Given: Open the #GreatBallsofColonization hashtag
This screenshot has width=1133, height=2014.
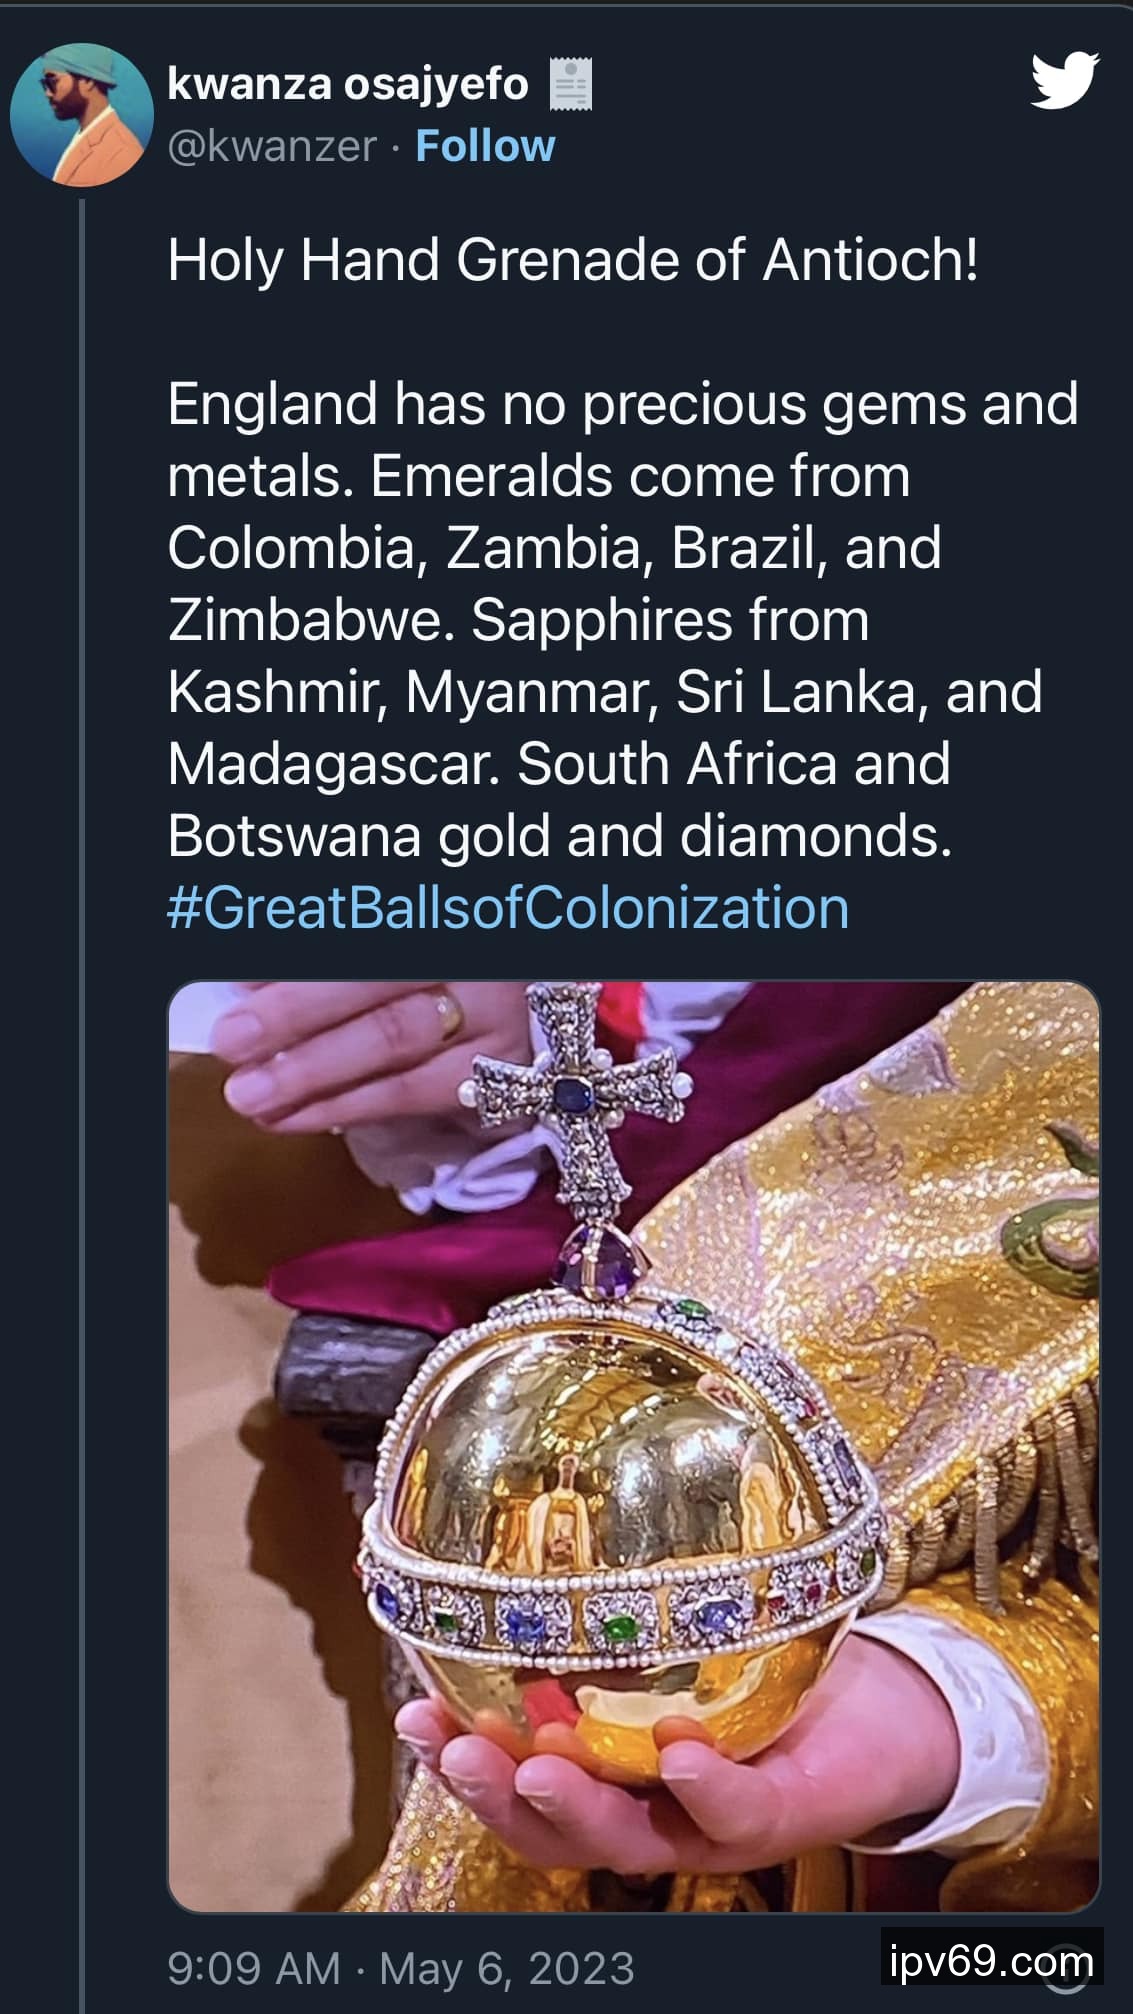Looking at the screenshot, I should [x=508, y=908].
